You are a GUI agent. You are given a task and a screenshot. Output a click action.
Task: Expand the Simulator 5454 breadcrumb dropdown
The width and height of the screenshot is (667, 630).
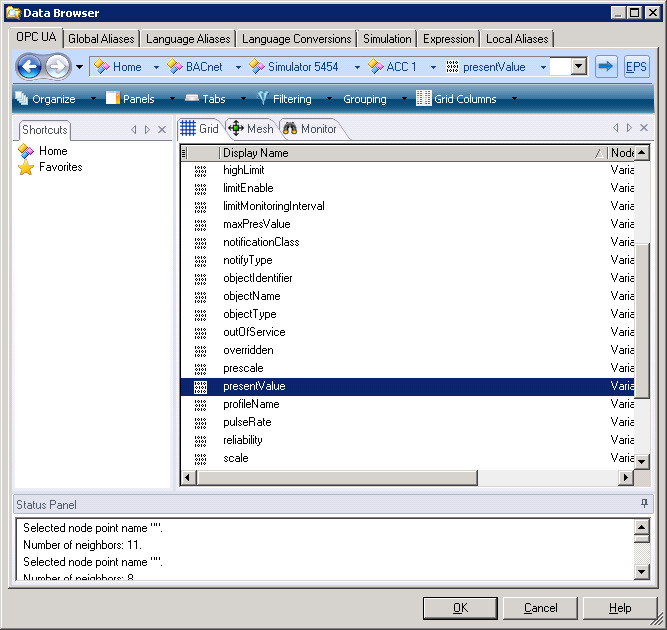pyautogui.click(x=356, y=67)
